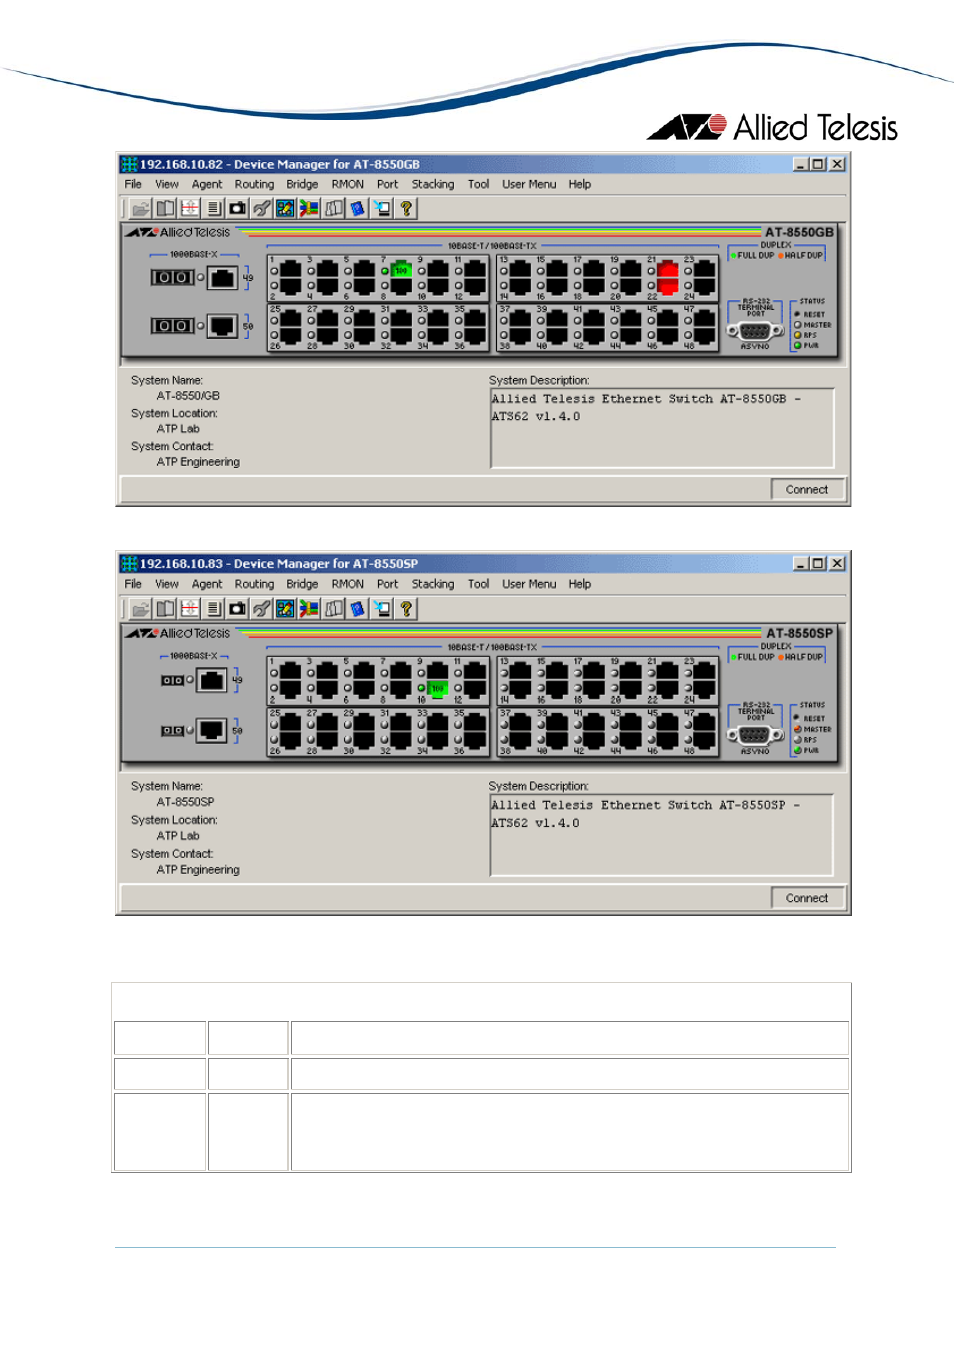The height and width of the screenshot is (1350, 954).
Task: Click text list icon in AT-8550GB toolbar
Action: pyautogui.click(x=213, y=208)
